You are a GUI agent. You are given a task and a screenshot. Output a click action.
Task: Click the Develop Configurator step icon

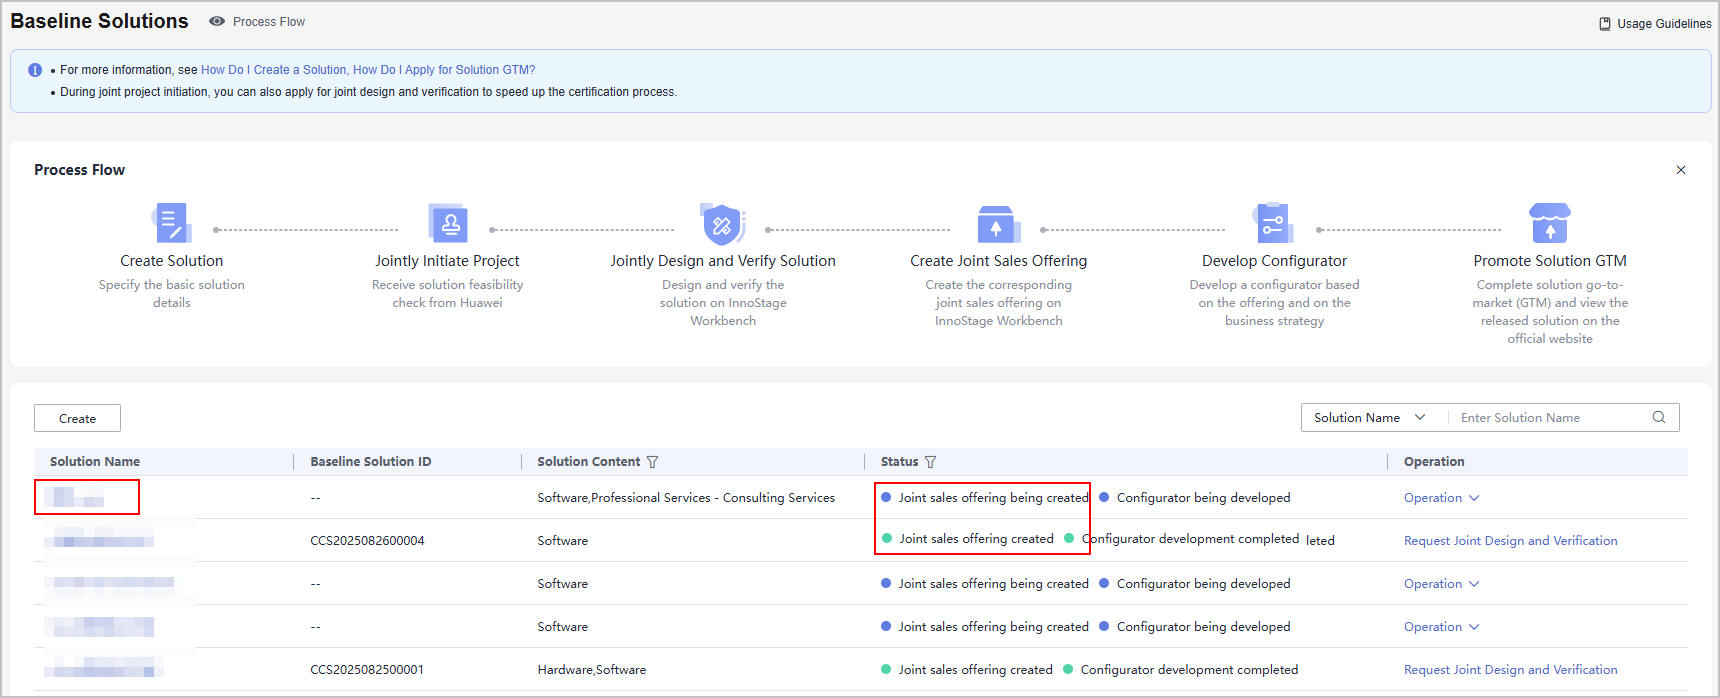[x=1273, y=223]
